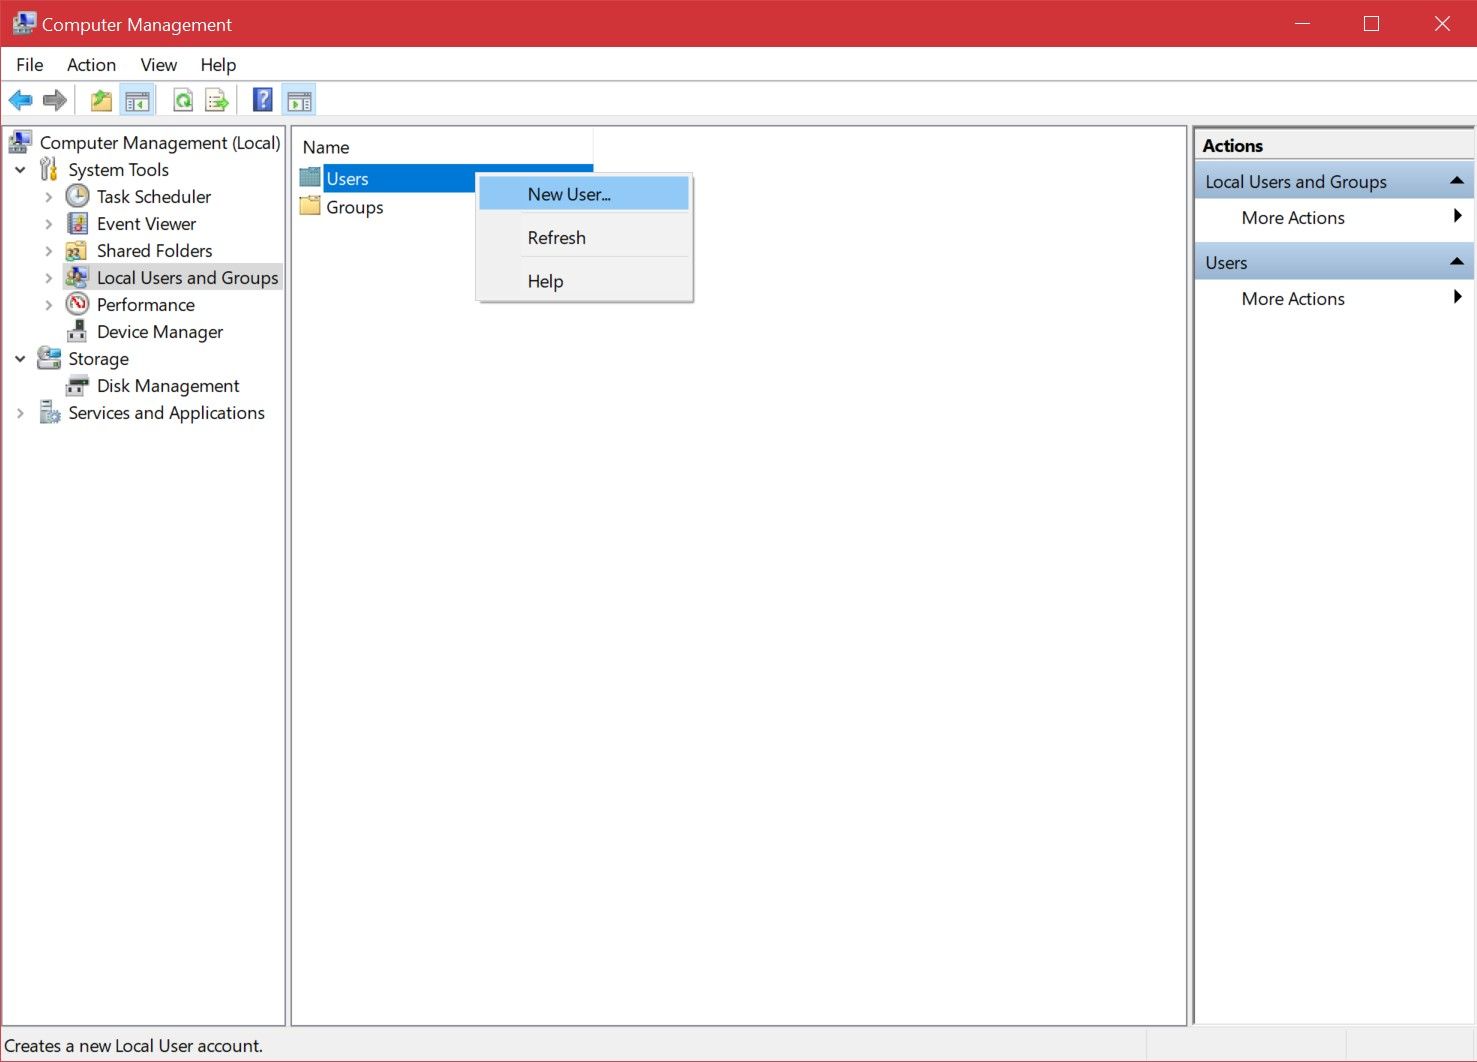The image size is (1477, 1062).
Task: Click the Up one level folder icon
Action: 101,100
